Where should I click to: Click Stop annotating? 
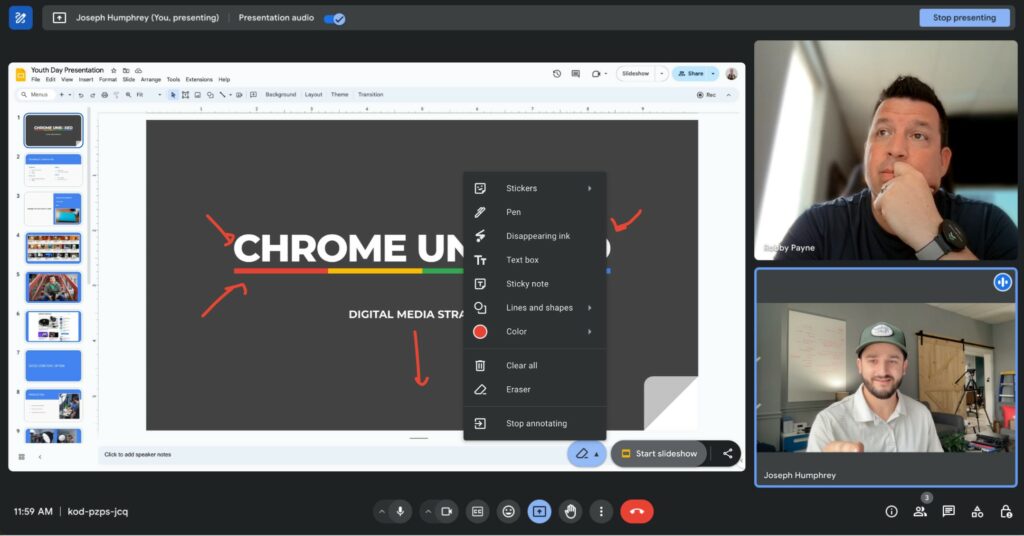(534, 423)
